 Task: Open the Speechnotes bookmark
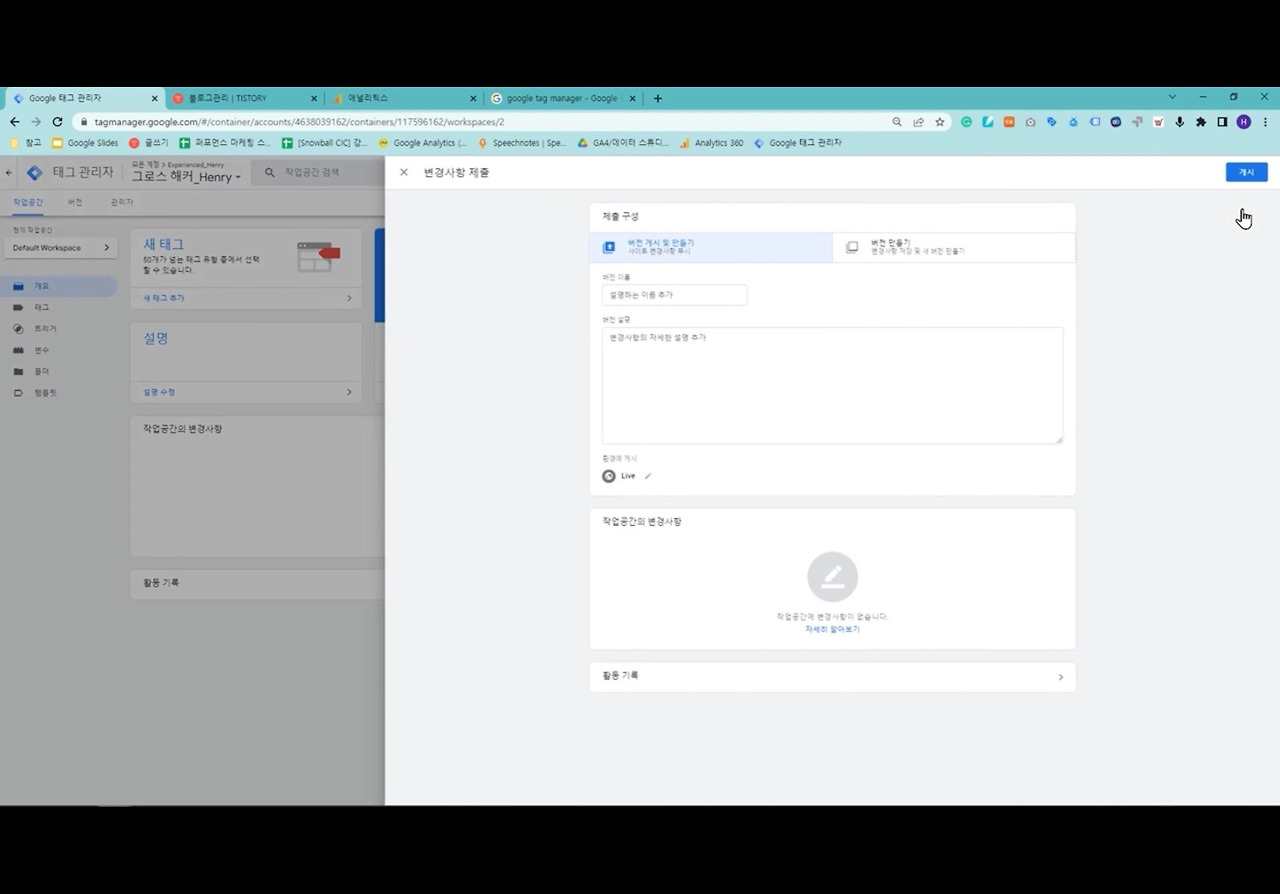[522, 143]
